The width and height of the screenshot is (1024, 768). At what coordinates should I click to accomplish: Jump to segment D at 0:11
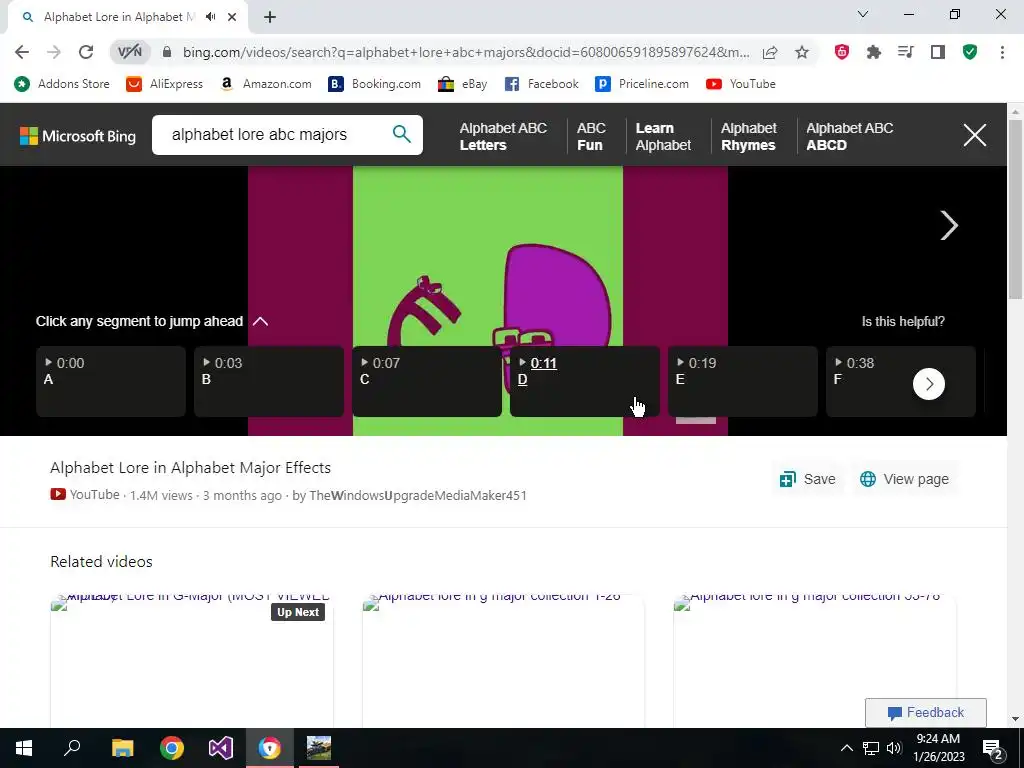tap(585, 381)
